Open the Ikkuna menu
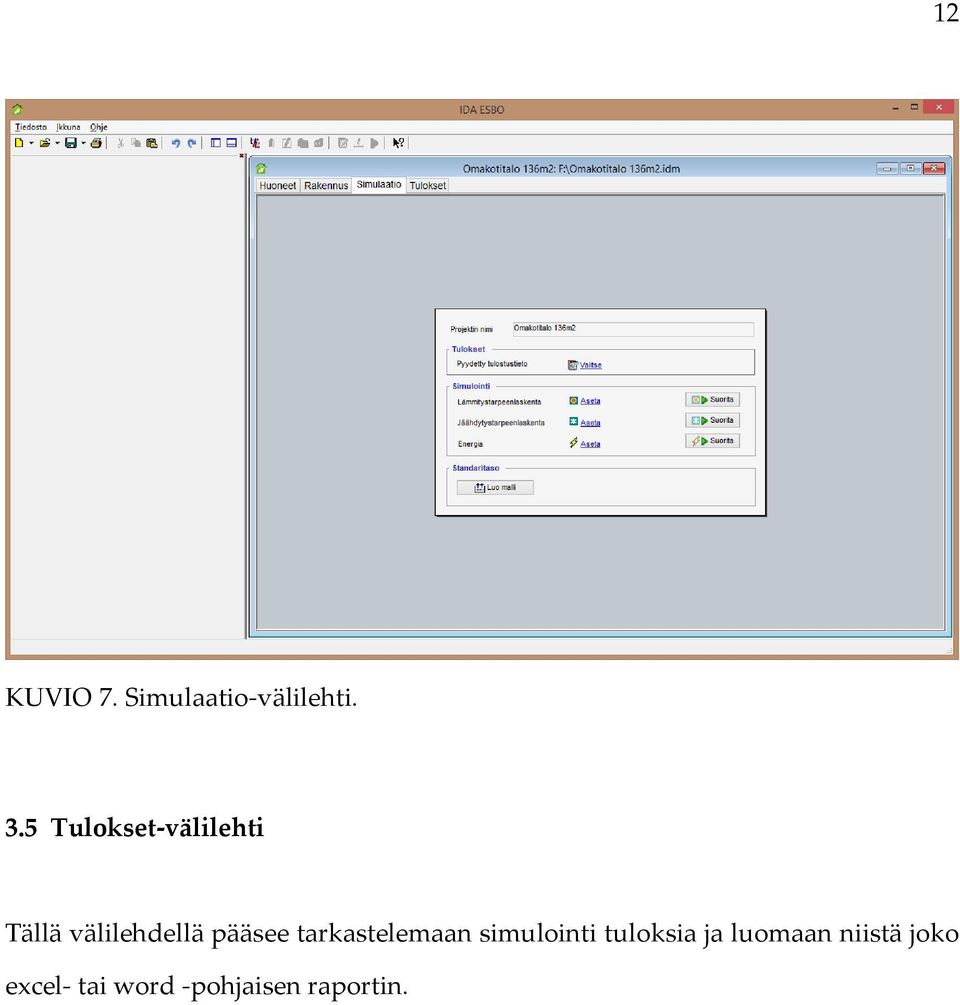 click(x=68, y=127)
